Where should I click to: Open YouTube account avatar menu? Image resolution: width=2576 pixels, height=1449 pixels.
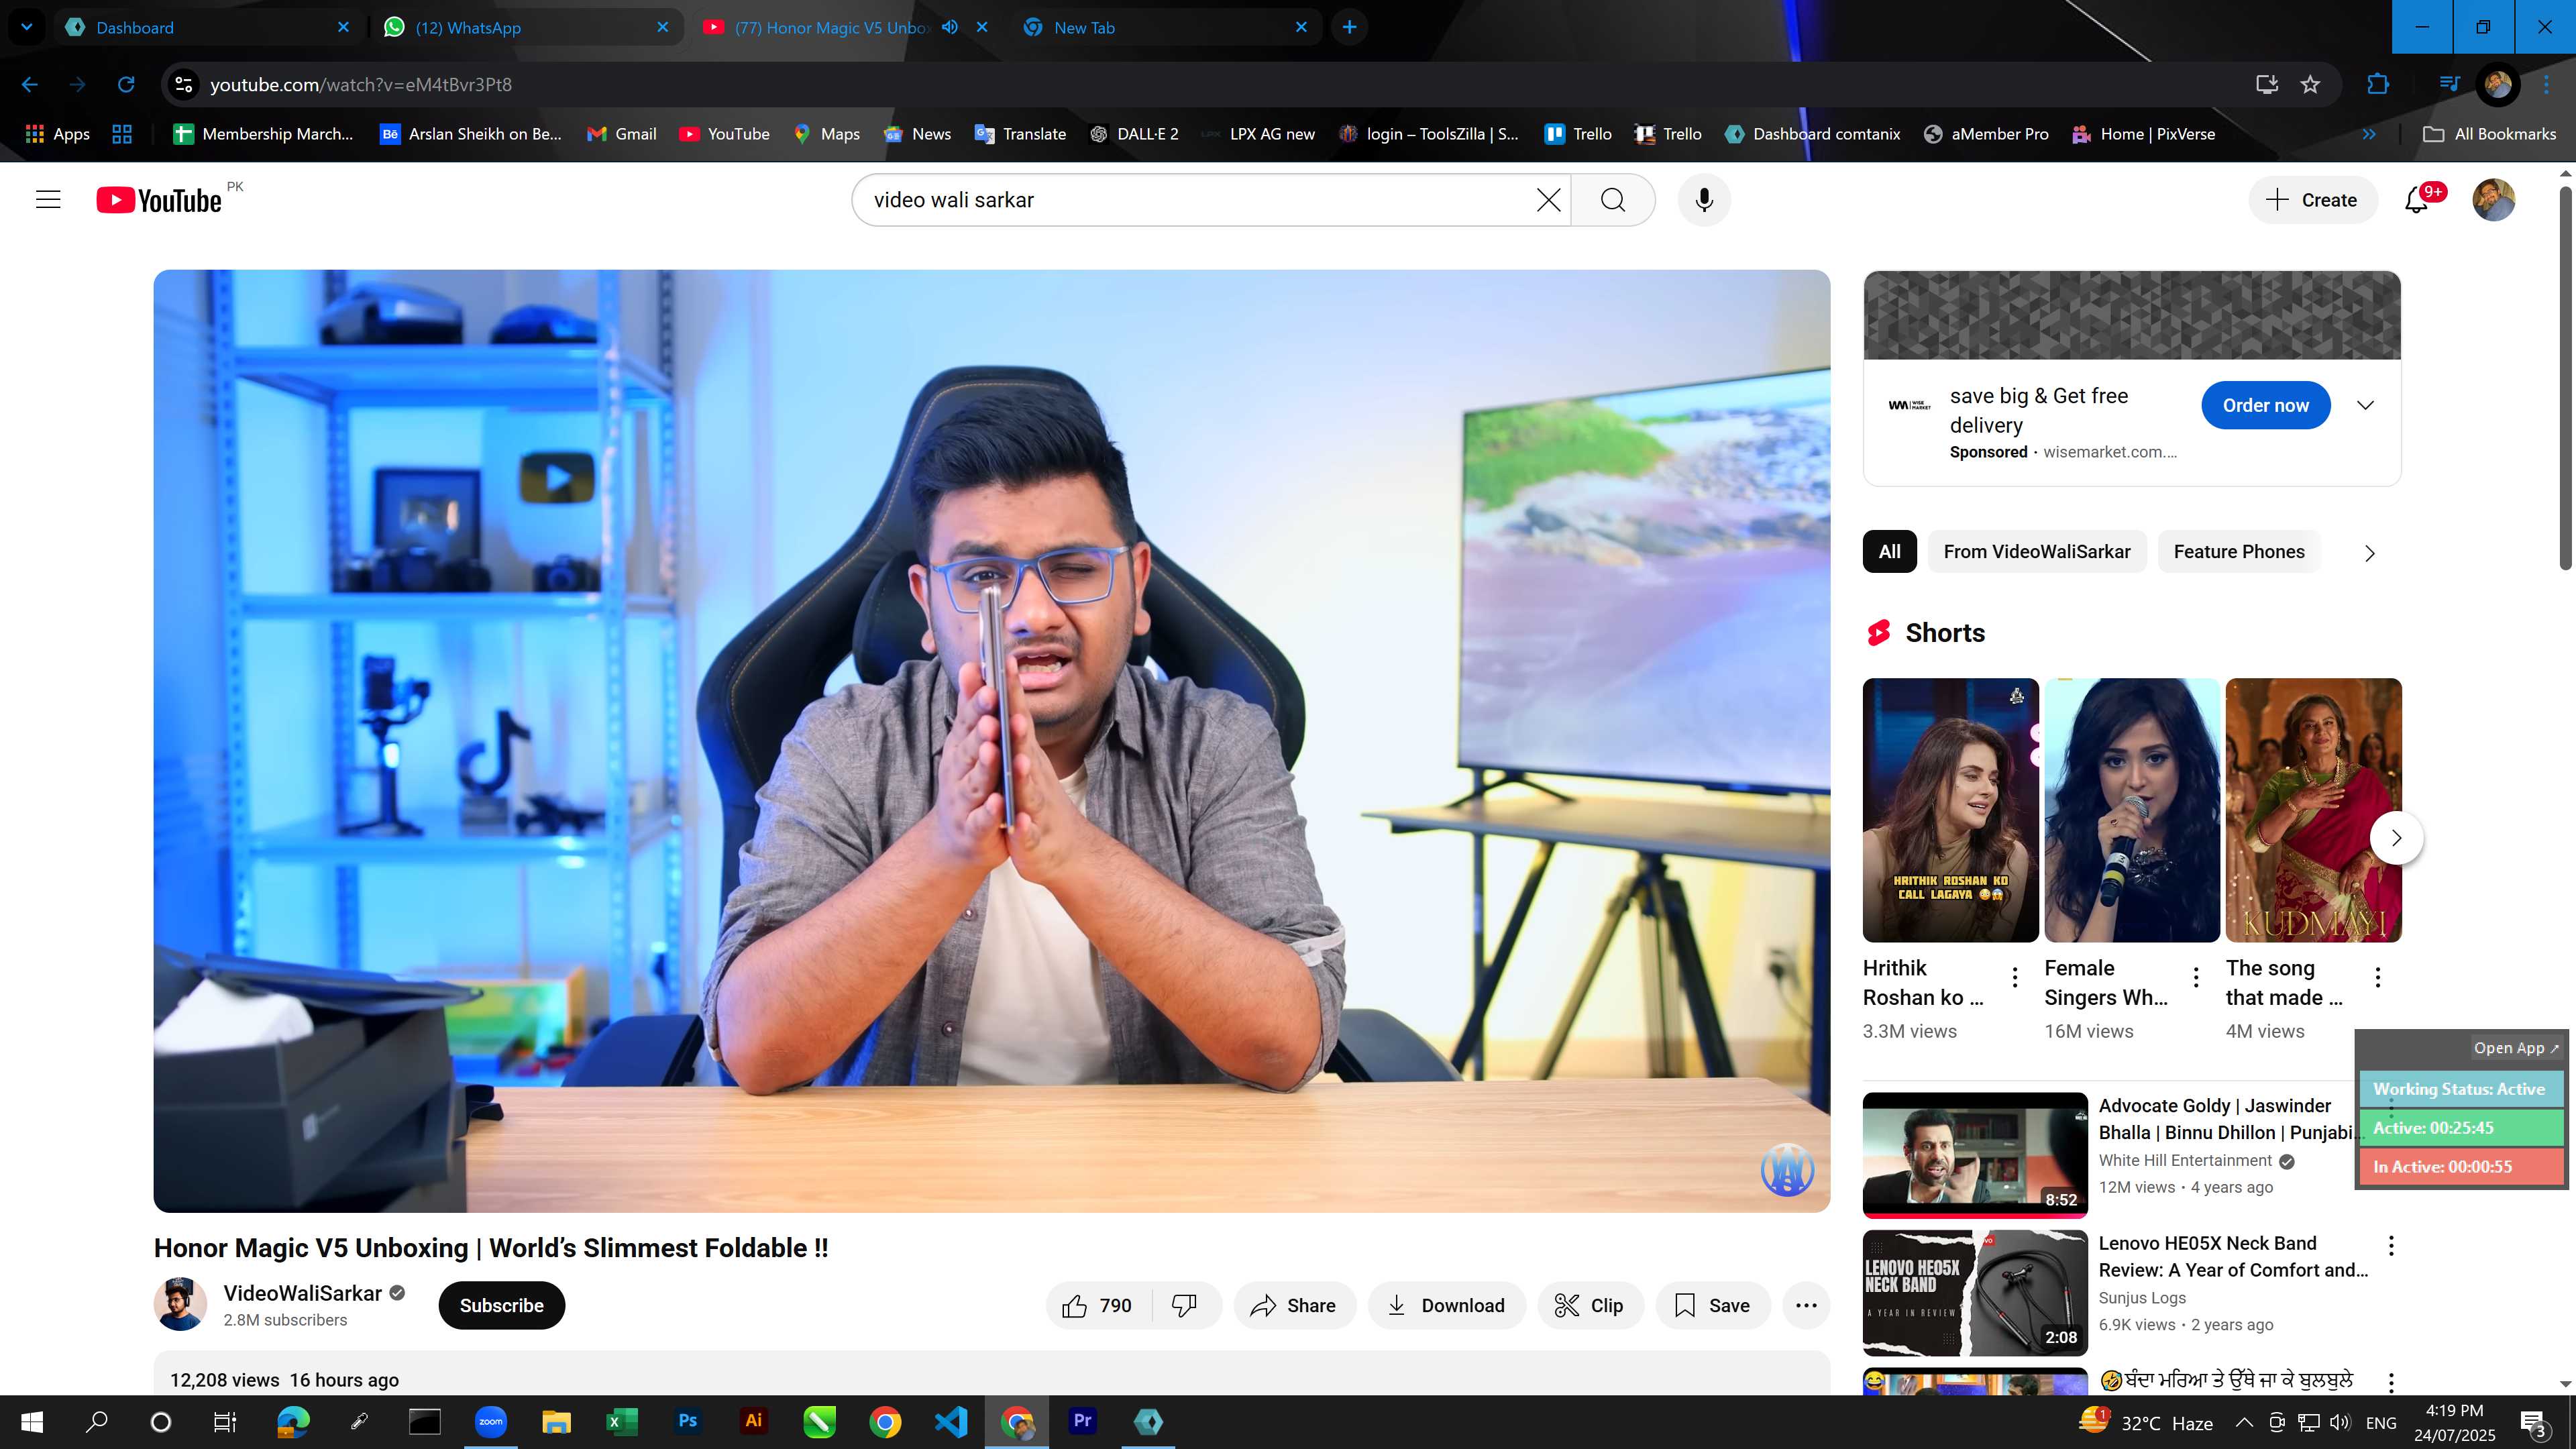coord(2493,200)
